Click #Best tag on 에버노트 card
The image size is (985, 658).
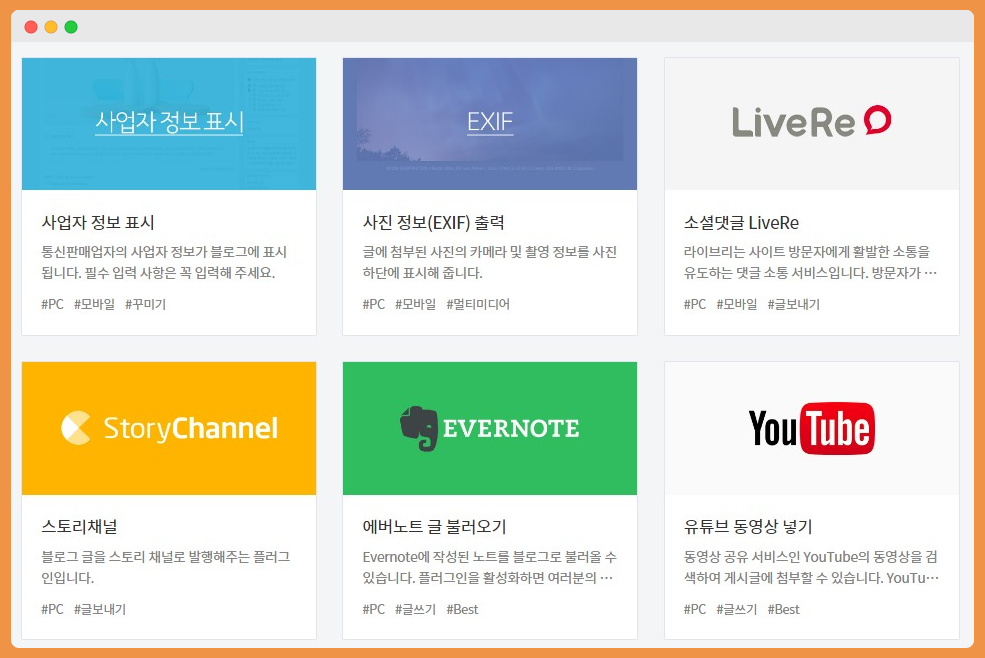pos(462,609)
